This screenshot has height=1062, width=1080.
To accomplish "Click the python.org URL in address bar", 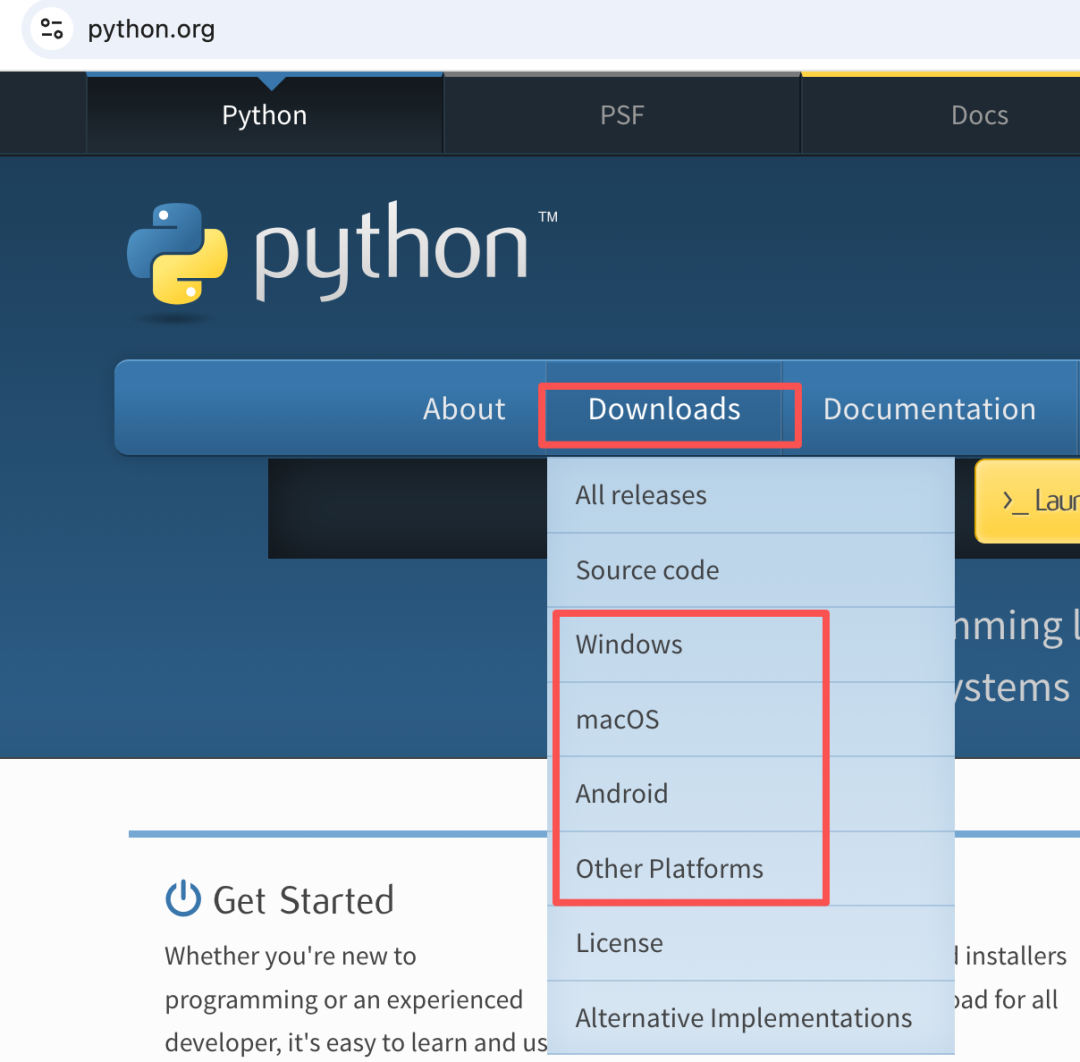I will pos(151,29).
